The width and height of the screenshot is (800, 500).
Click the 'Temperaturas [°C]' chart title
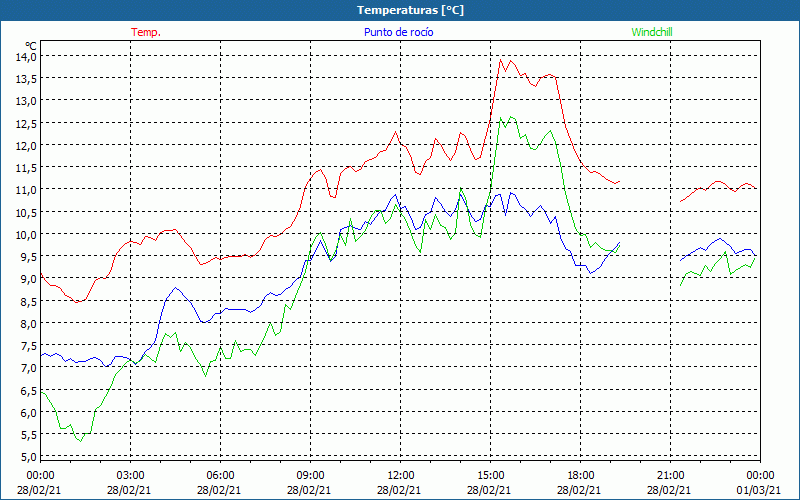pyautogui.click(x=410, y=10)
